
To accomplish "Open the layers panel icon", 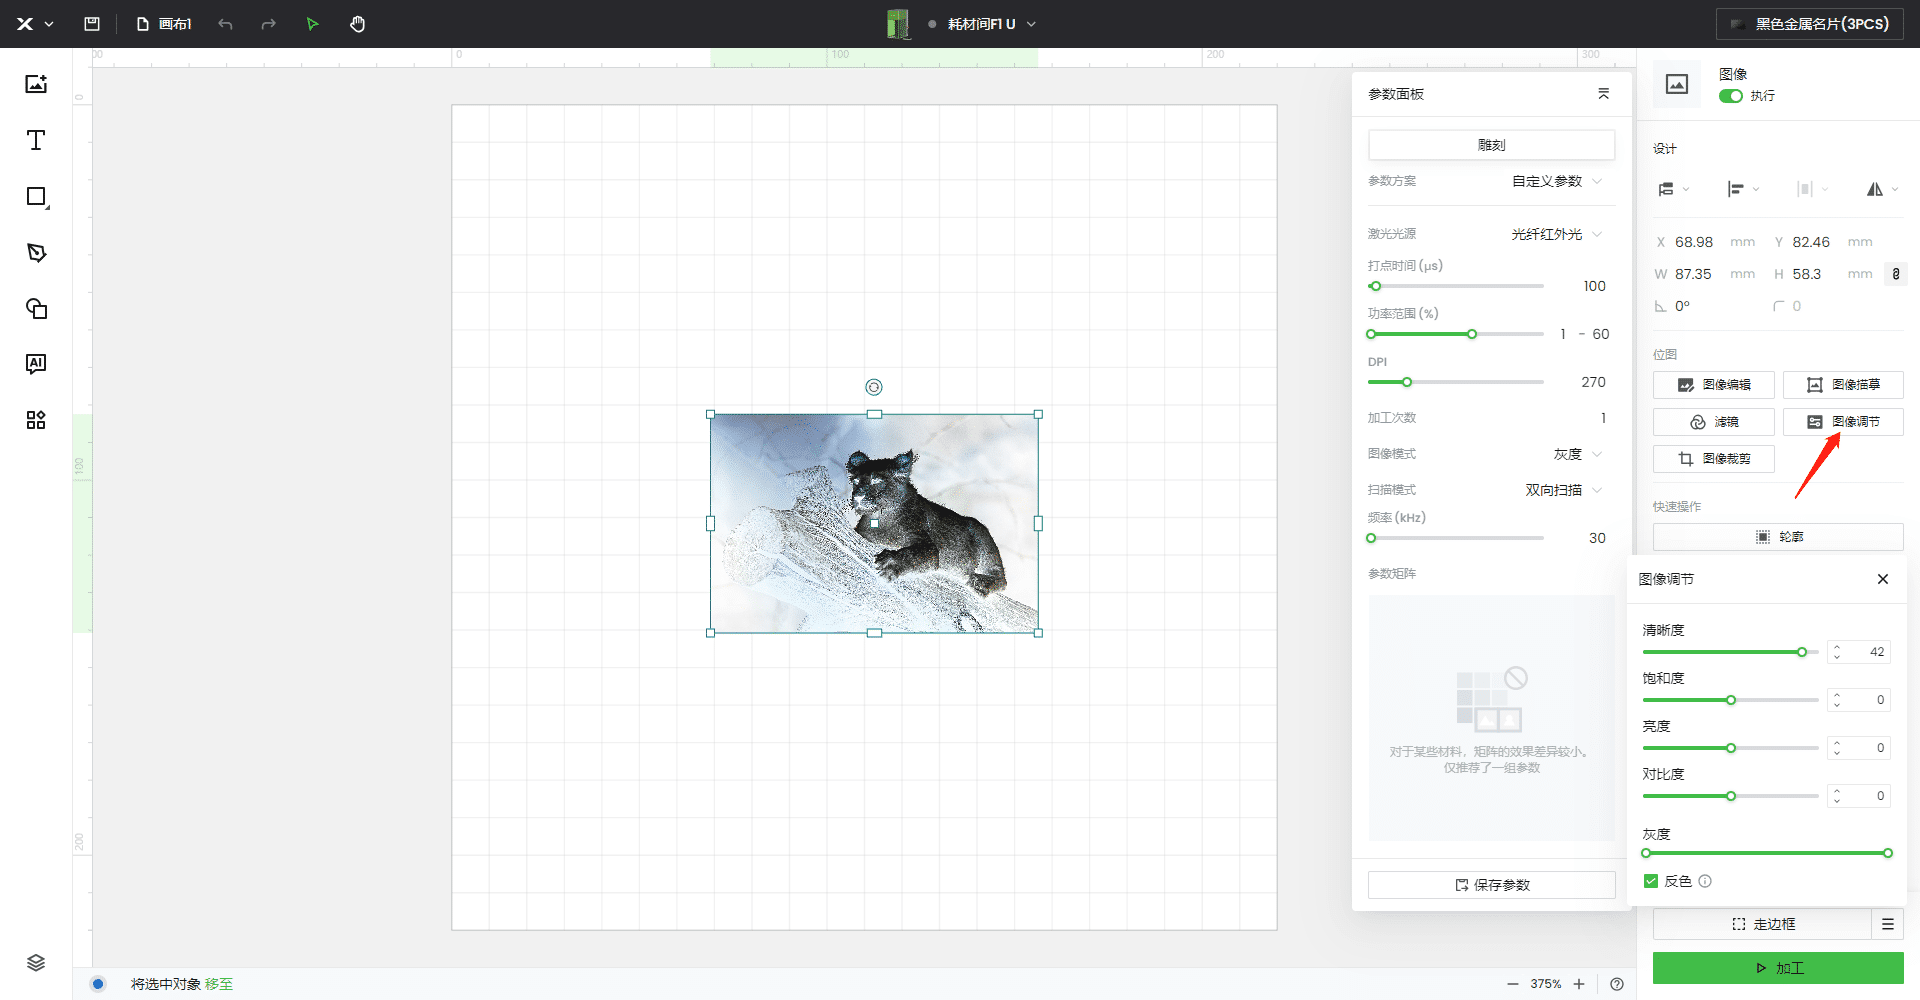I will 36,963.
